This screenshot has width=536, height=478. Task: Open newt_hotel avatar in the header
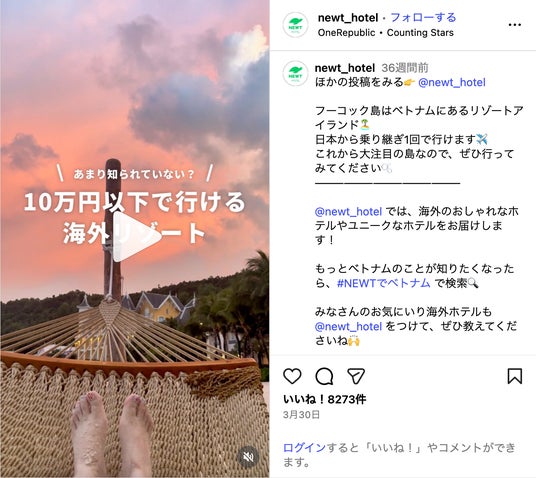point(296,25)
